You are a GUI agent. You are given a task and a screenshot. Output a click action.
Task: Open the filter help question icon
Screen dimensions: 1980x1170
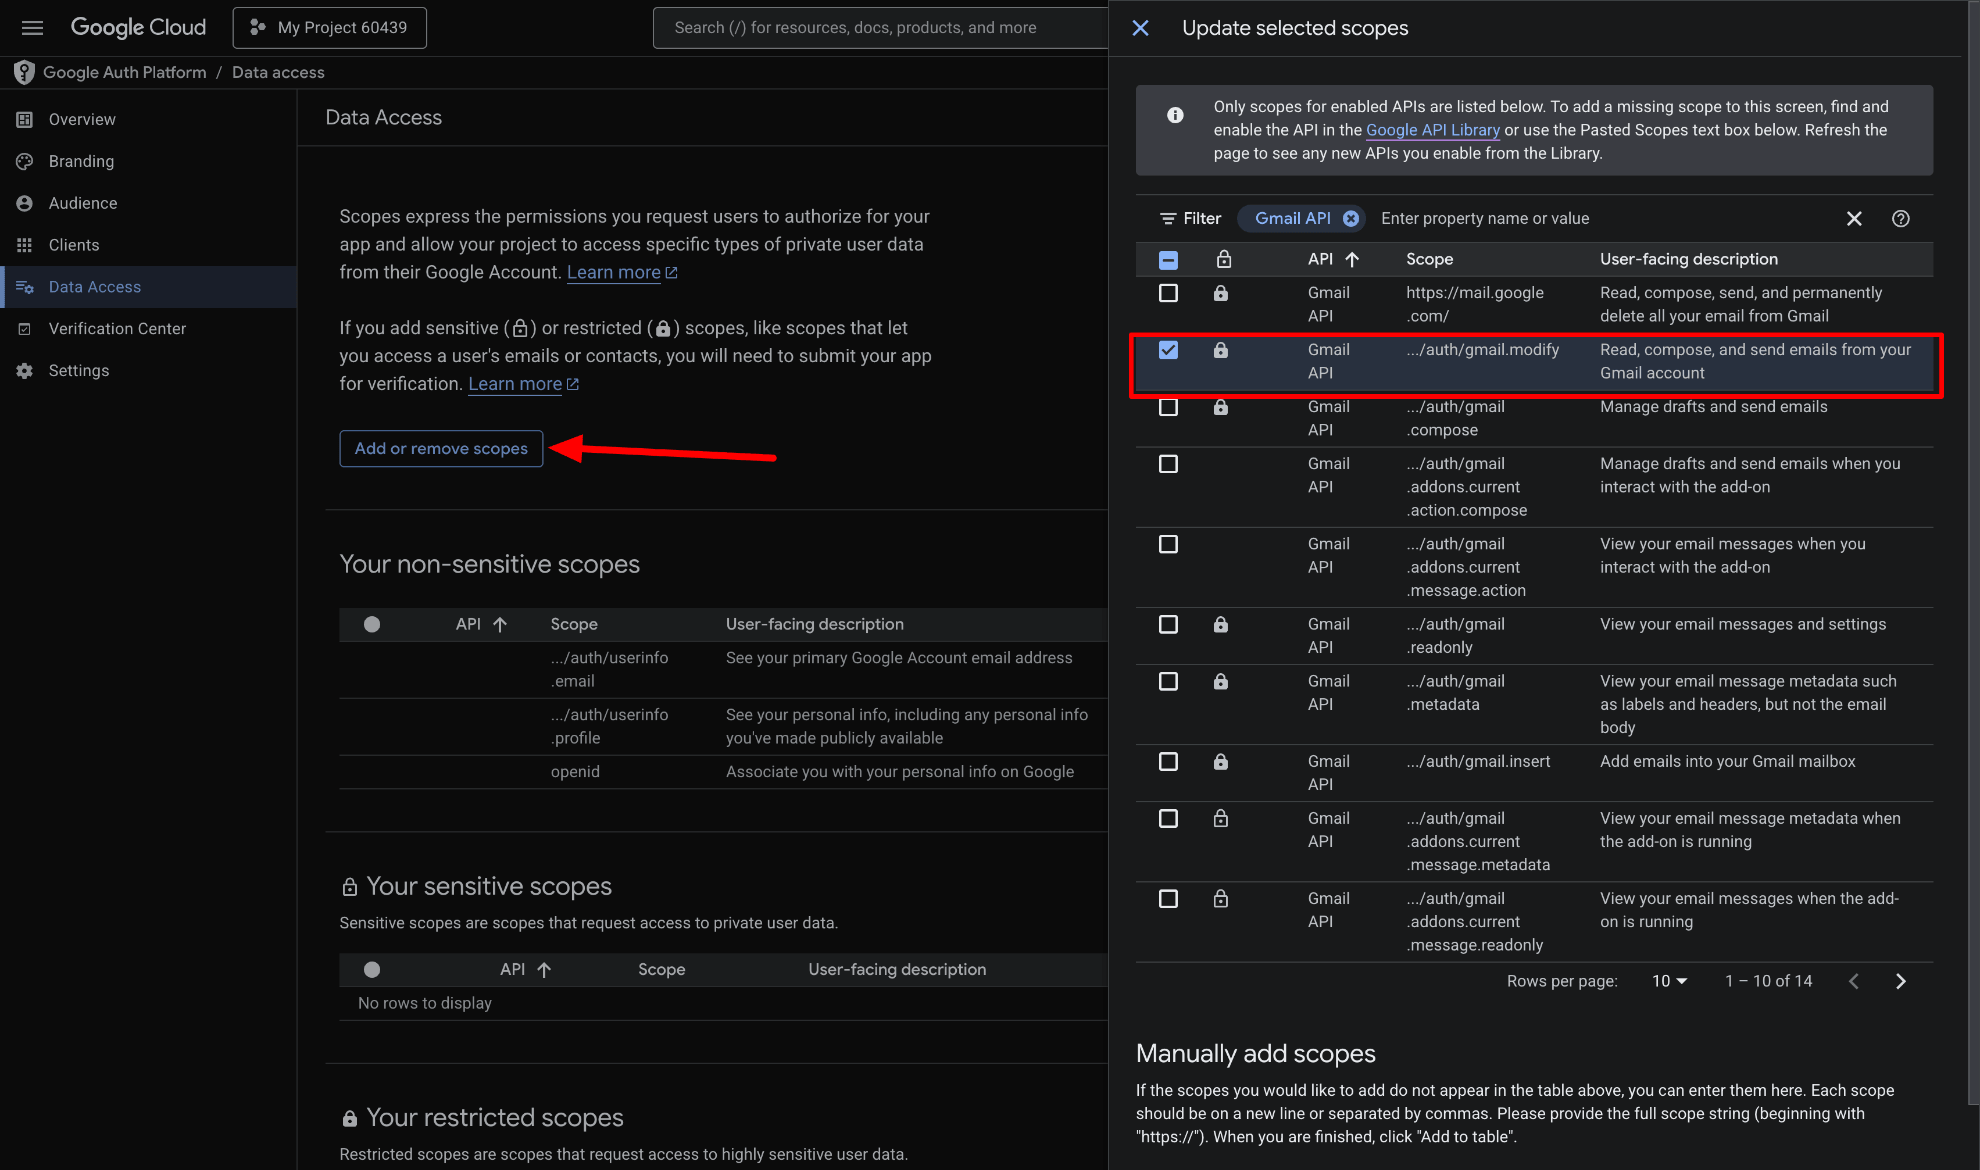(x=1901, y=218)
